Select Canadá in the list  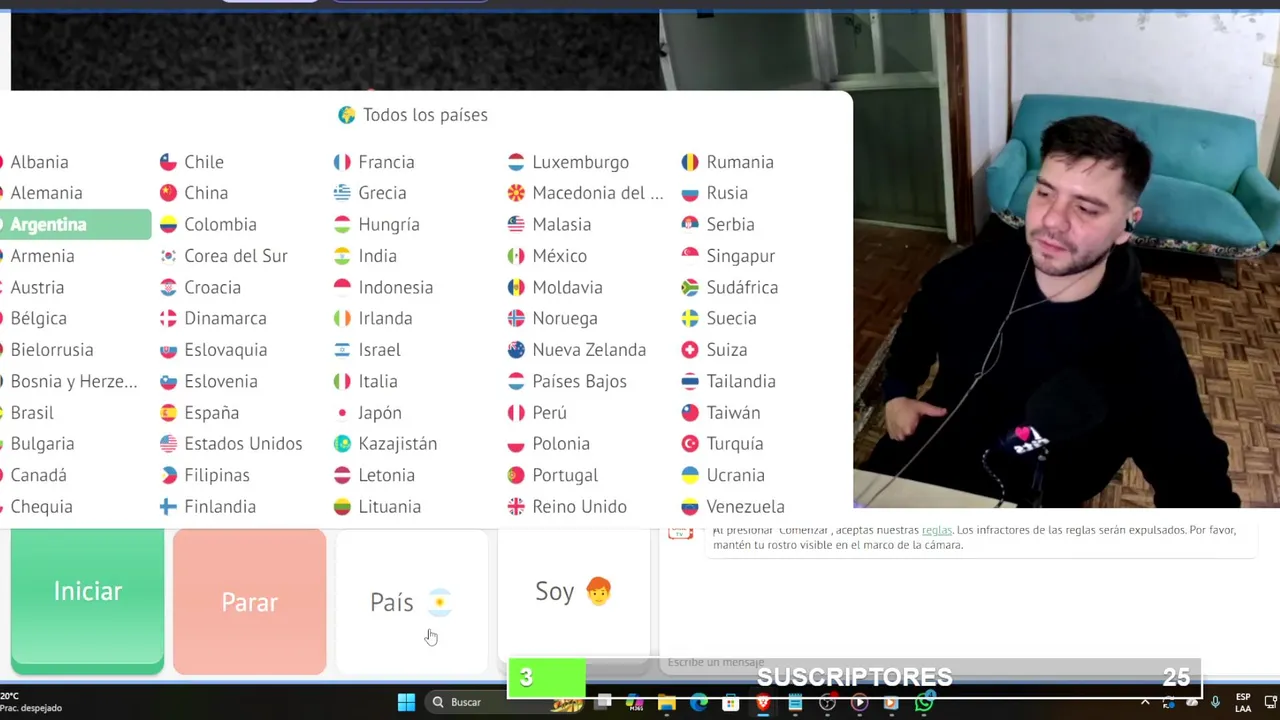tap(38, 475)
